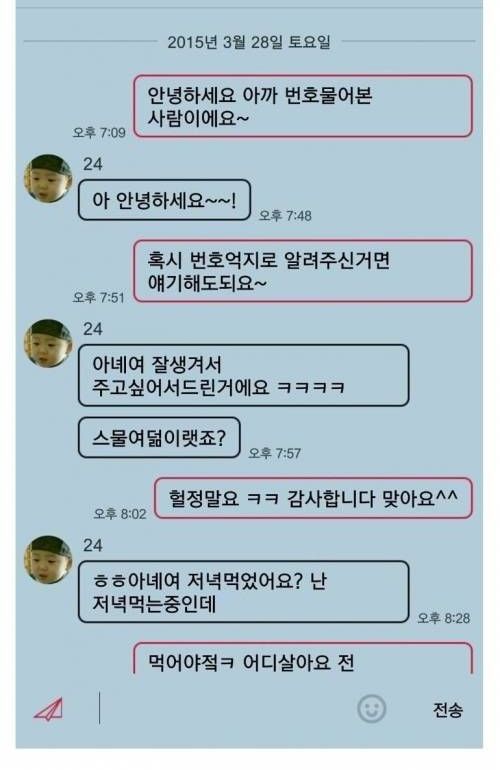500x770 pixels.
Task: Tap the 전송 send button
Action: [447, 710]
